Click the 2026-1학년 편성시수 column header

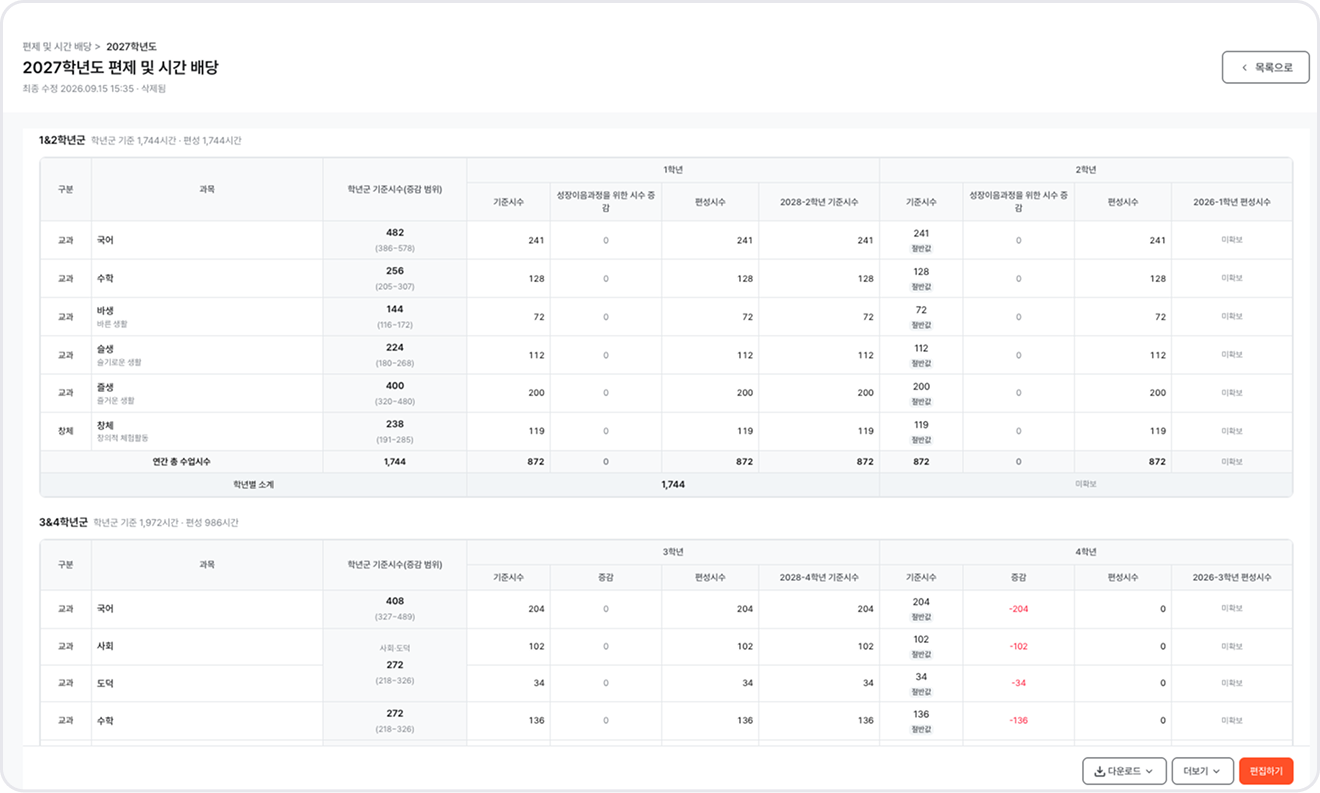[1232, 202]
